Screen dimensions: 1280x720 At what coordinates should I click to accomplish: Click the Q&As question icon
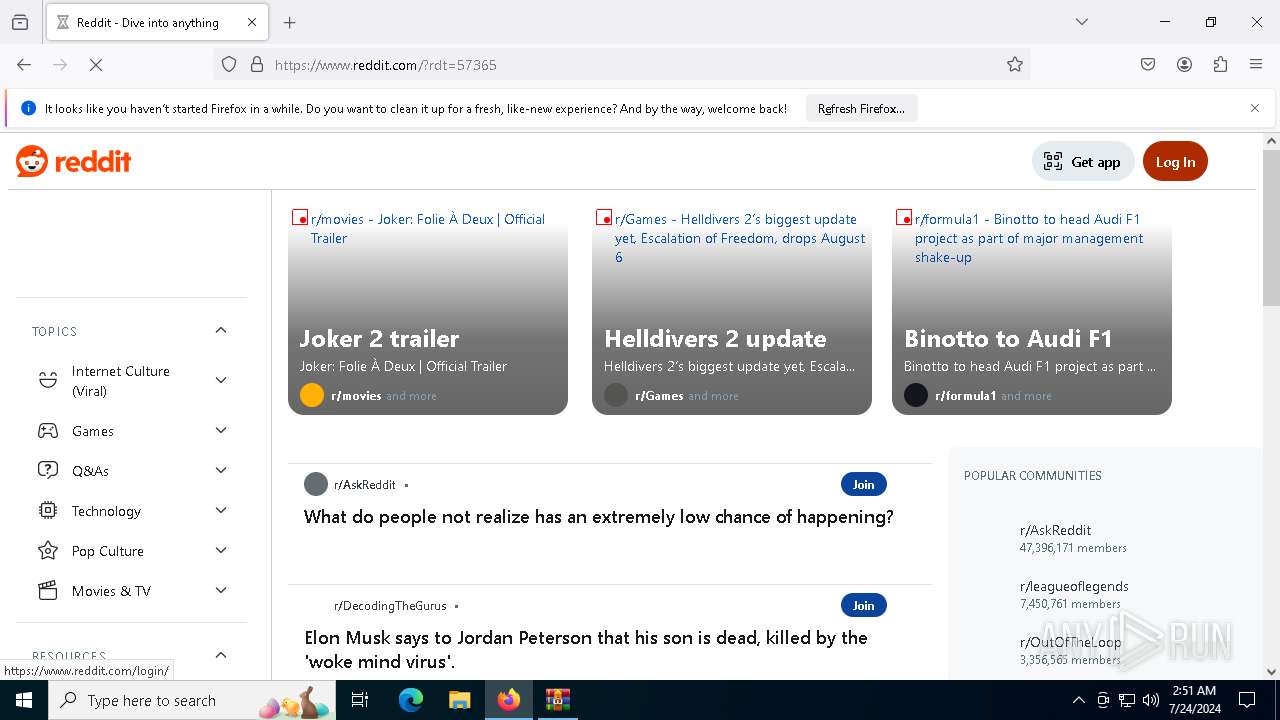(x=47, y=470)
